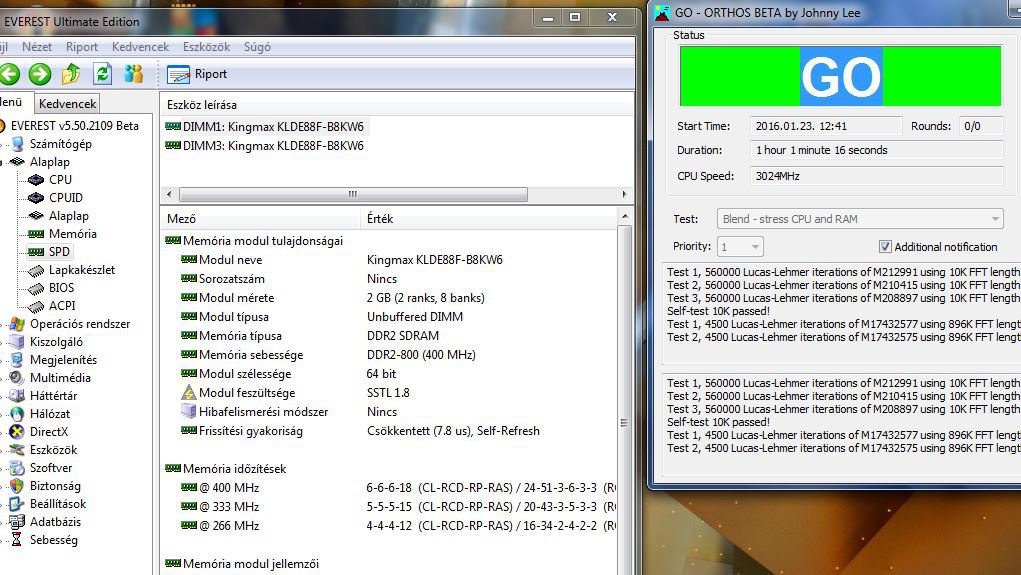1021x575 pixels.
Task: Click the Operációs rendszer Windows icon
Action: [18, 324]
